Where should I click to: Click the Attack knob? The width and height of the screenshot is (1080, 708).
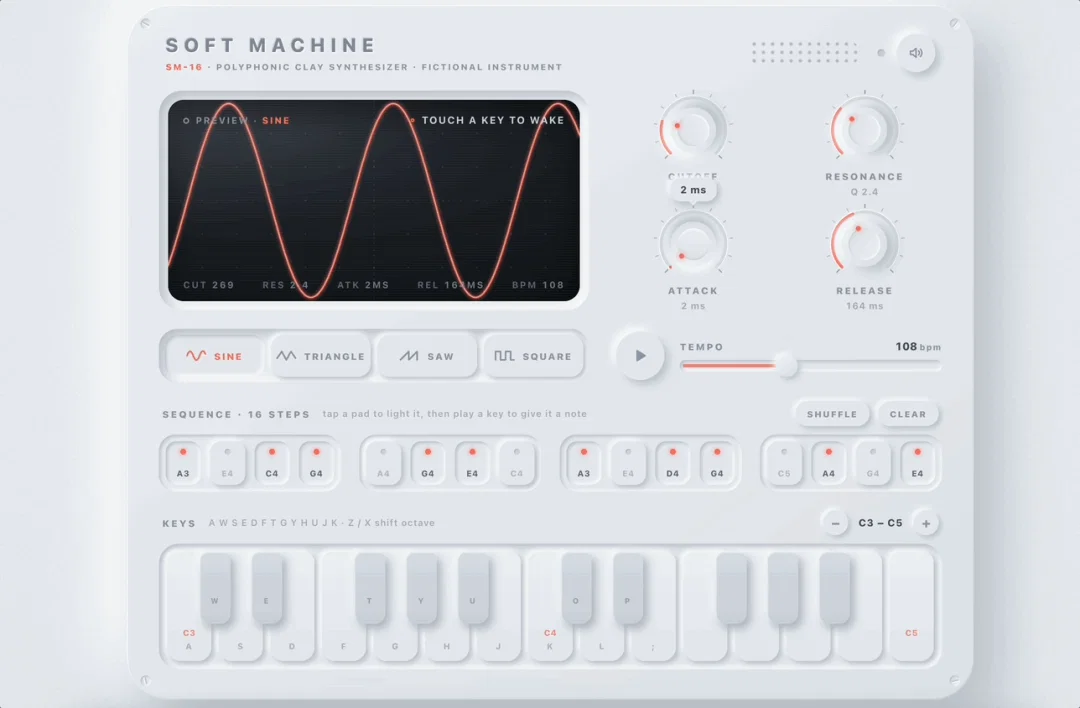[693, 243]
